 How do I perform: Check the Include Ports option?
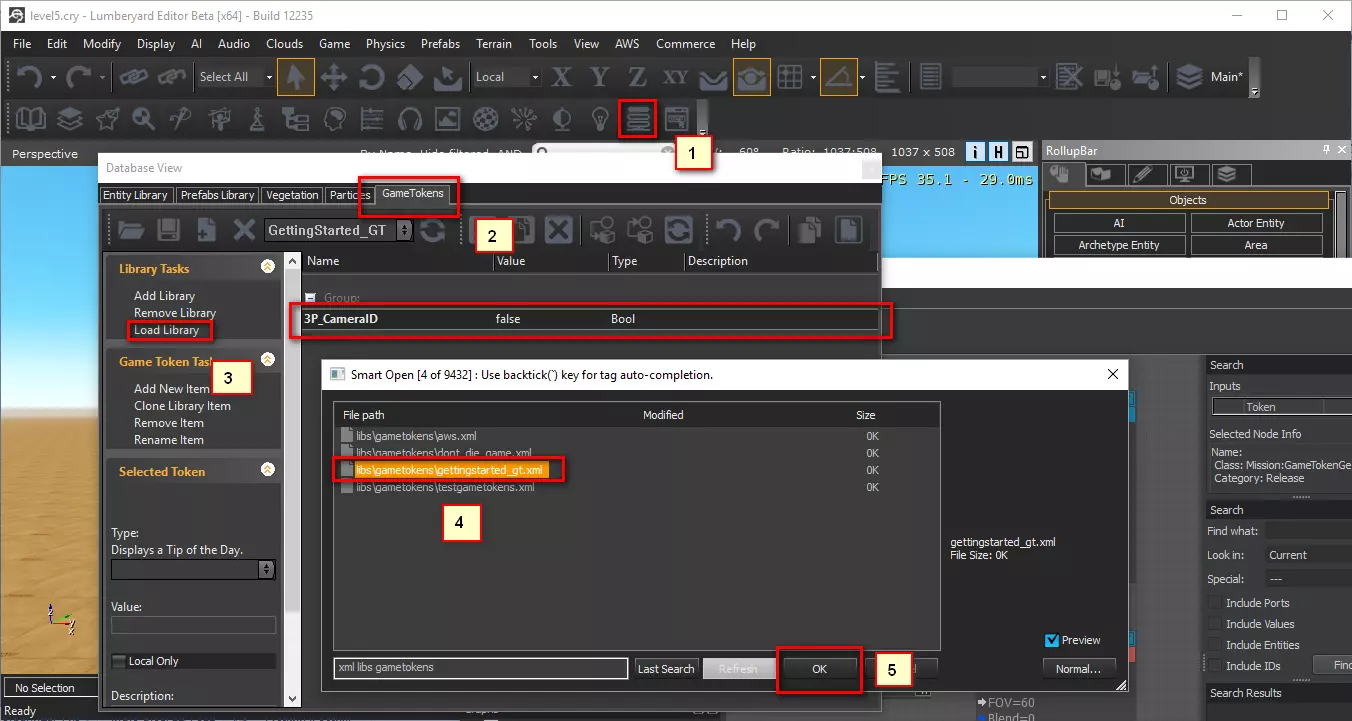click(1215, 603)
